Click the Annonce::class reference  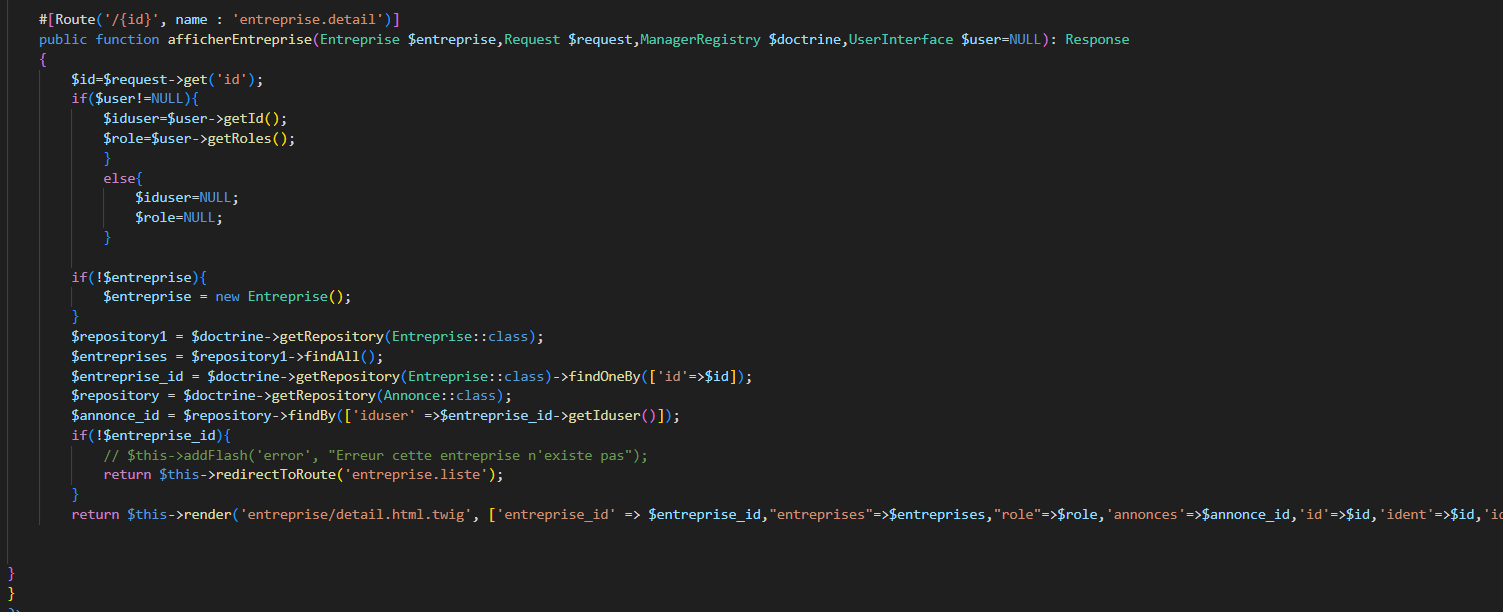tap(439, 396)
